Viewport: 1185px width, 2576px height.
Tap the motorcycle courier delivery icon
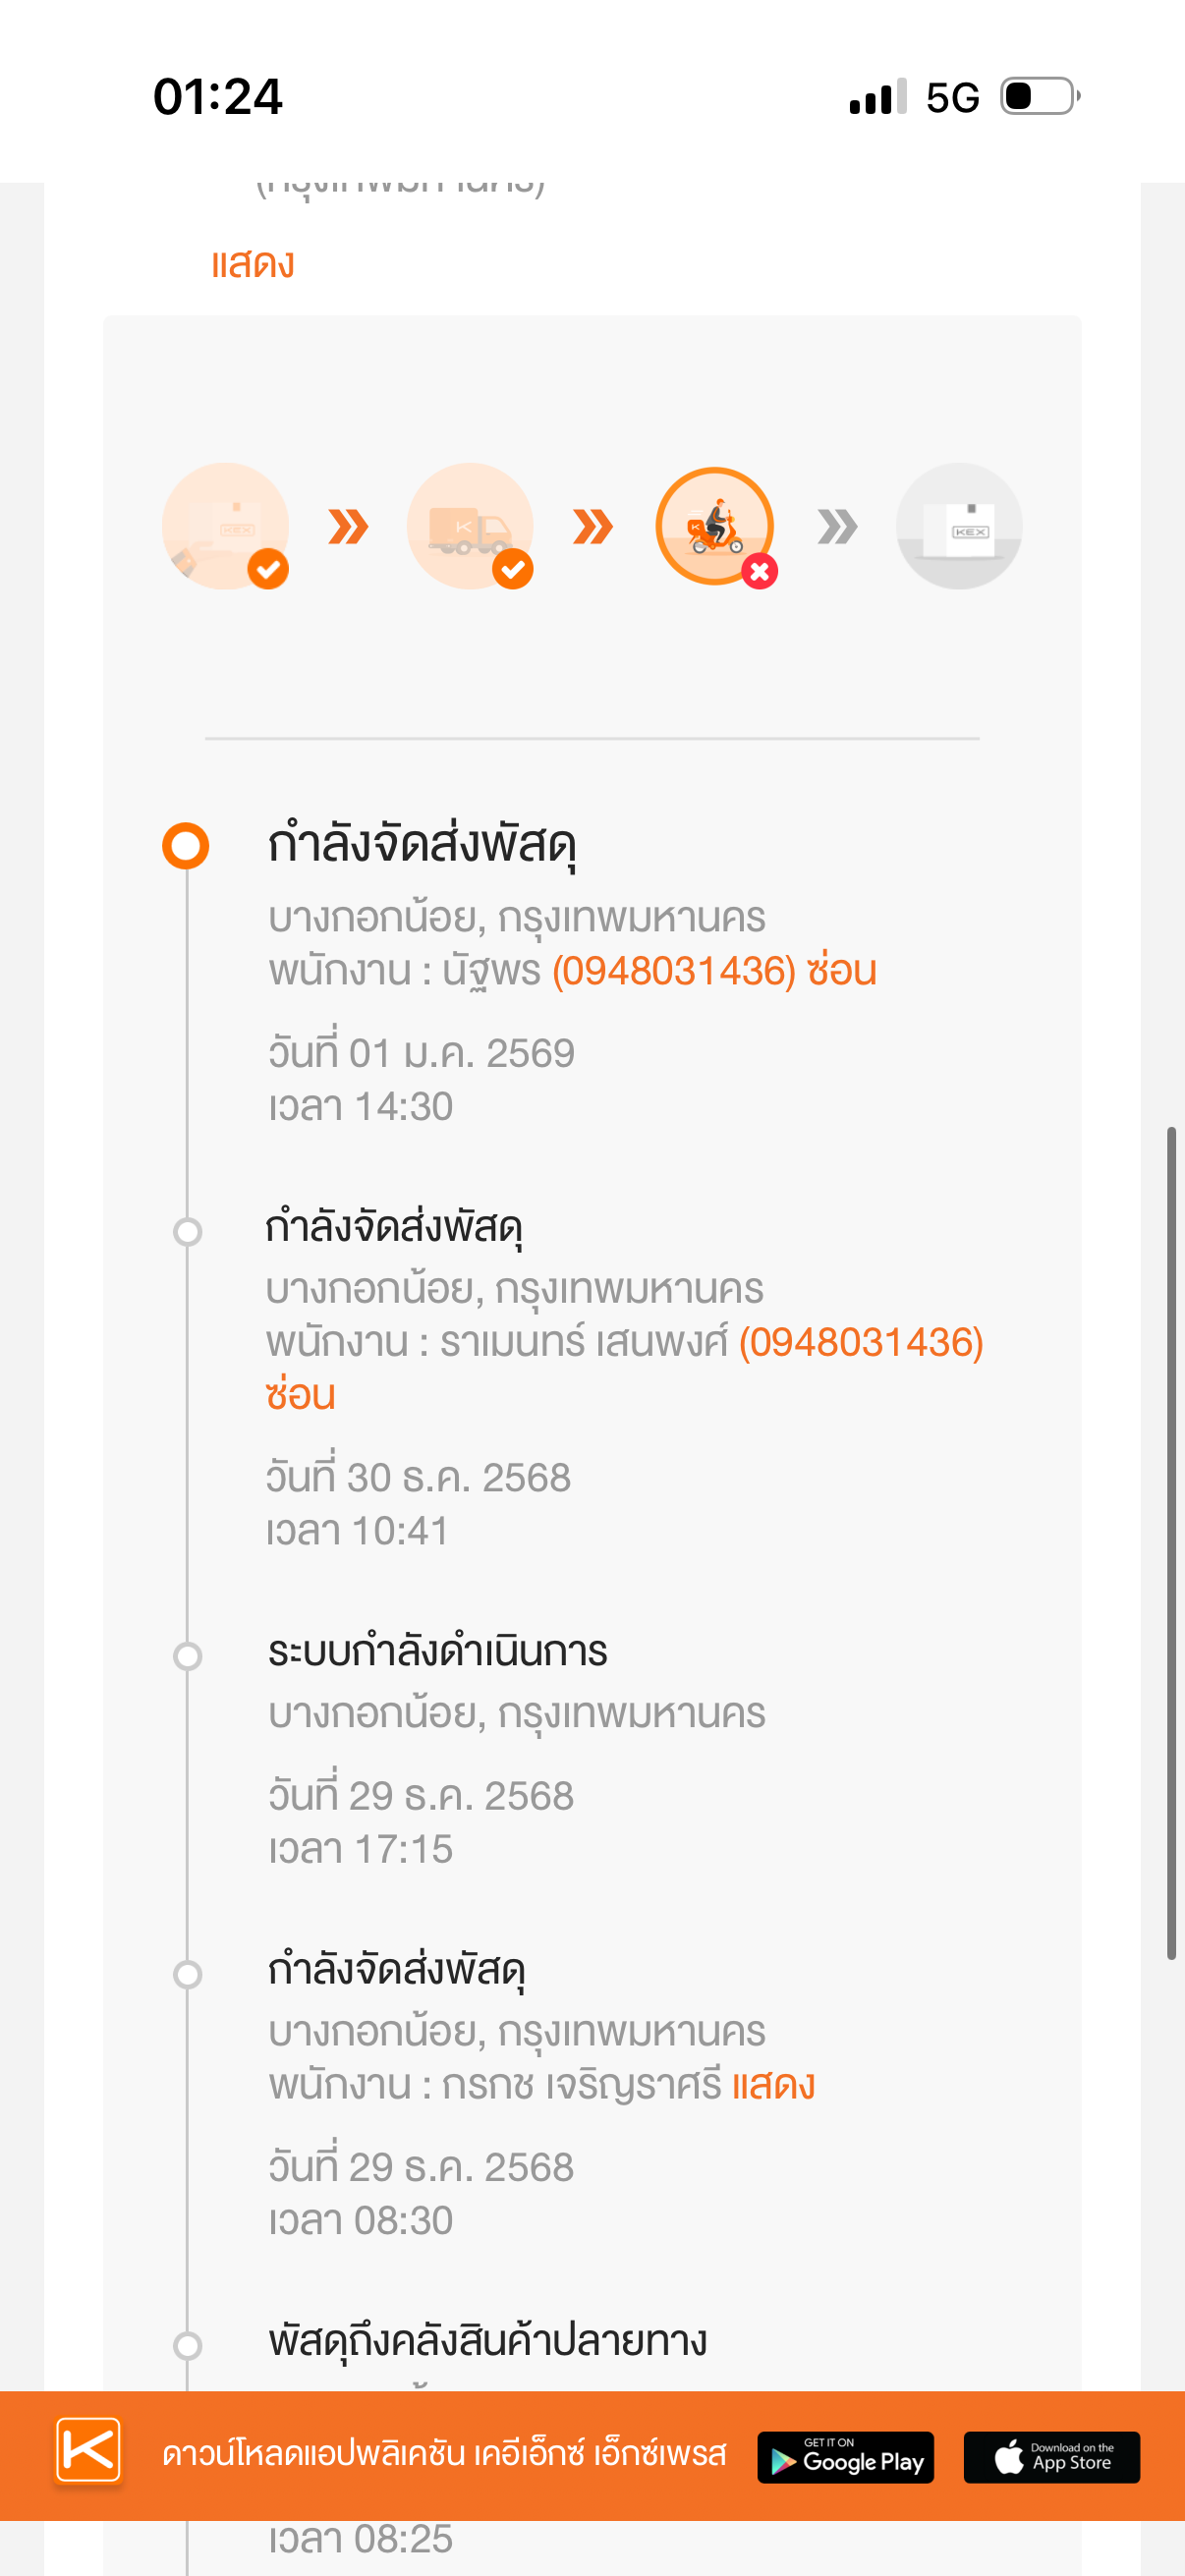[x=714, y=526]
